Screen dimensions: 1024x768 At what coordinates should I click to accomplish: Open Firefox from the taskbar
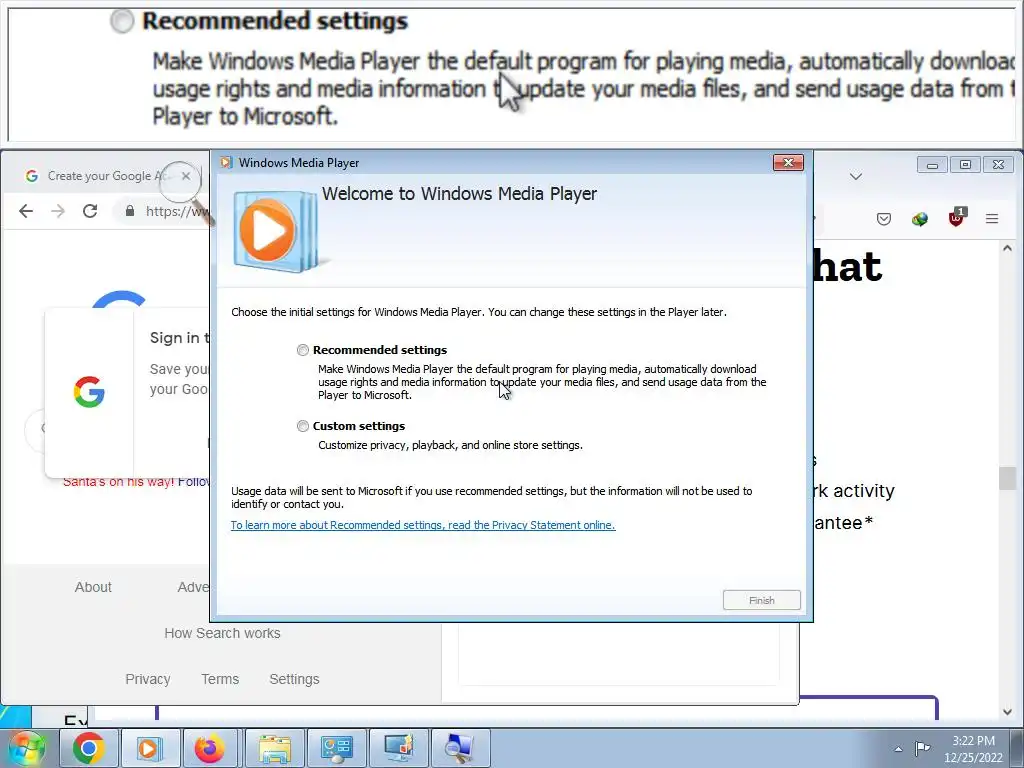(210, 748)
